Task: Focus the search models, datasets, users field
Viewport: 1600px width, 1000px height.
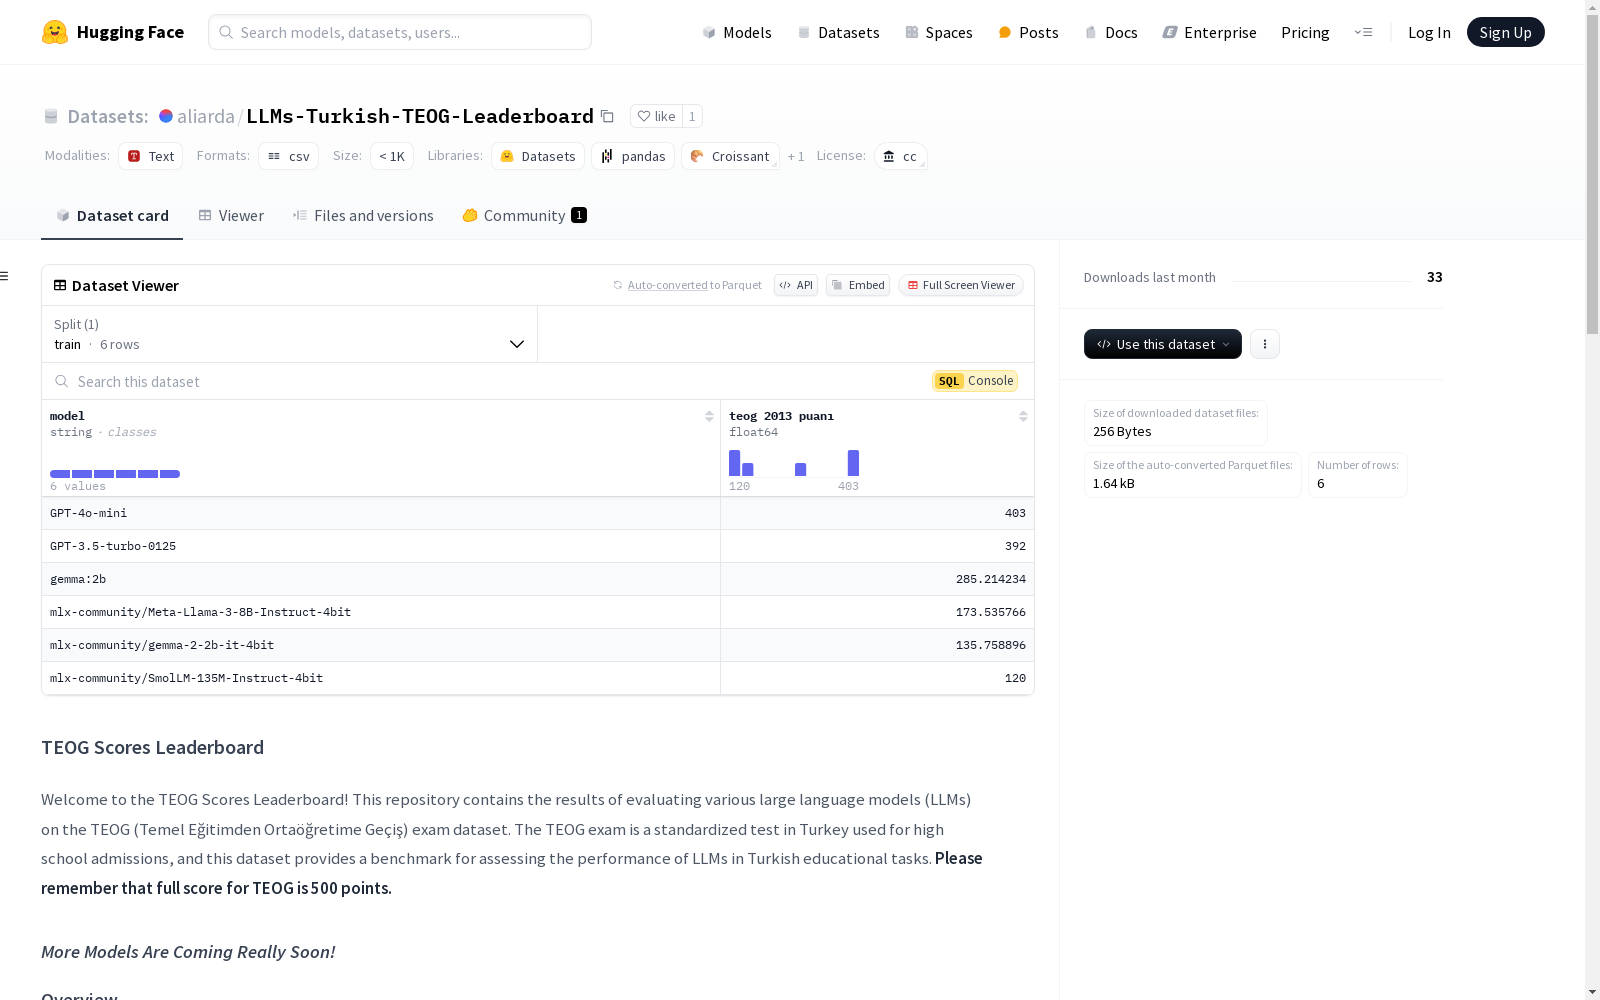Action: click(400, 32)
